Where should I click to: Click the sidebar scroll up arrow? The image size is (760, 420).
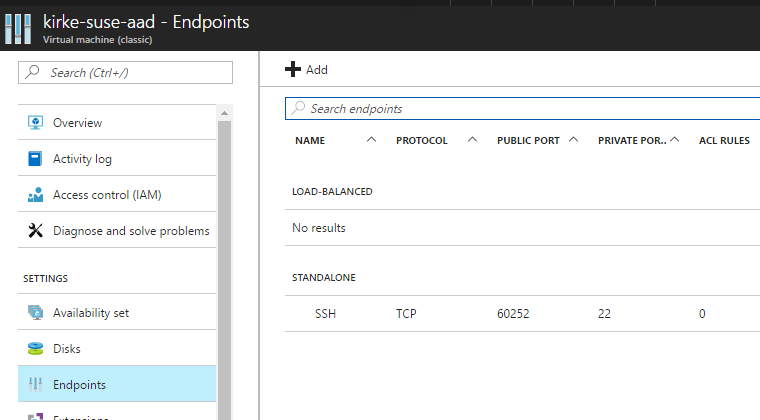pos(224,113)
